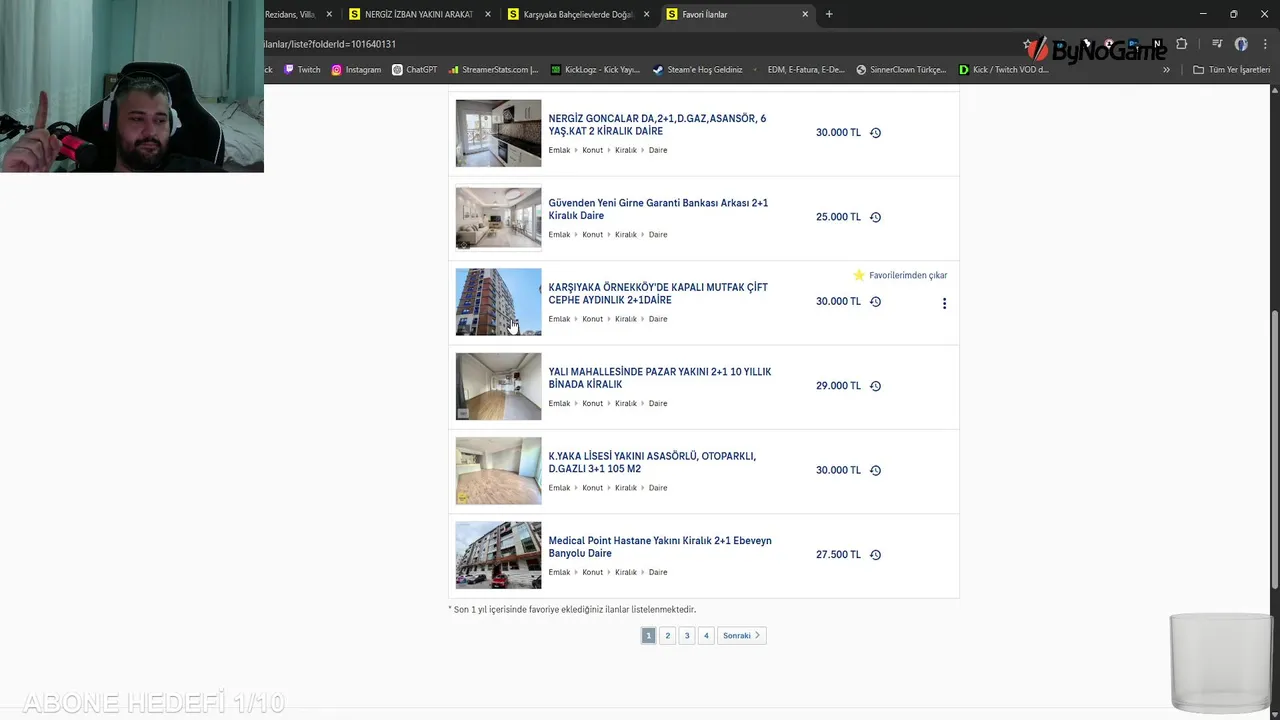Click thumbnail of K.YAKA LİSESİ listing
Viewport: 1280px width, 720px height.
(x=498, y=470)
